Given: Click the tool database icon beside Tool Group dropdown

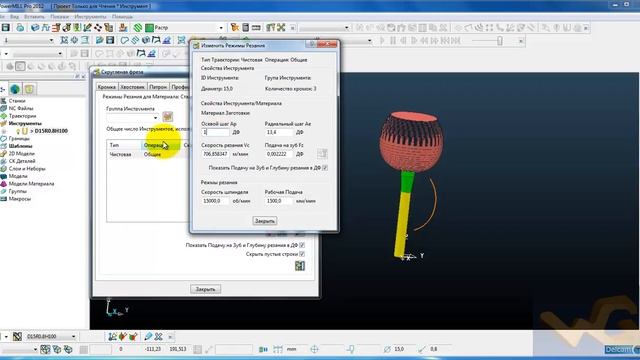Looking at the screenshot, I should pos(168,117).
